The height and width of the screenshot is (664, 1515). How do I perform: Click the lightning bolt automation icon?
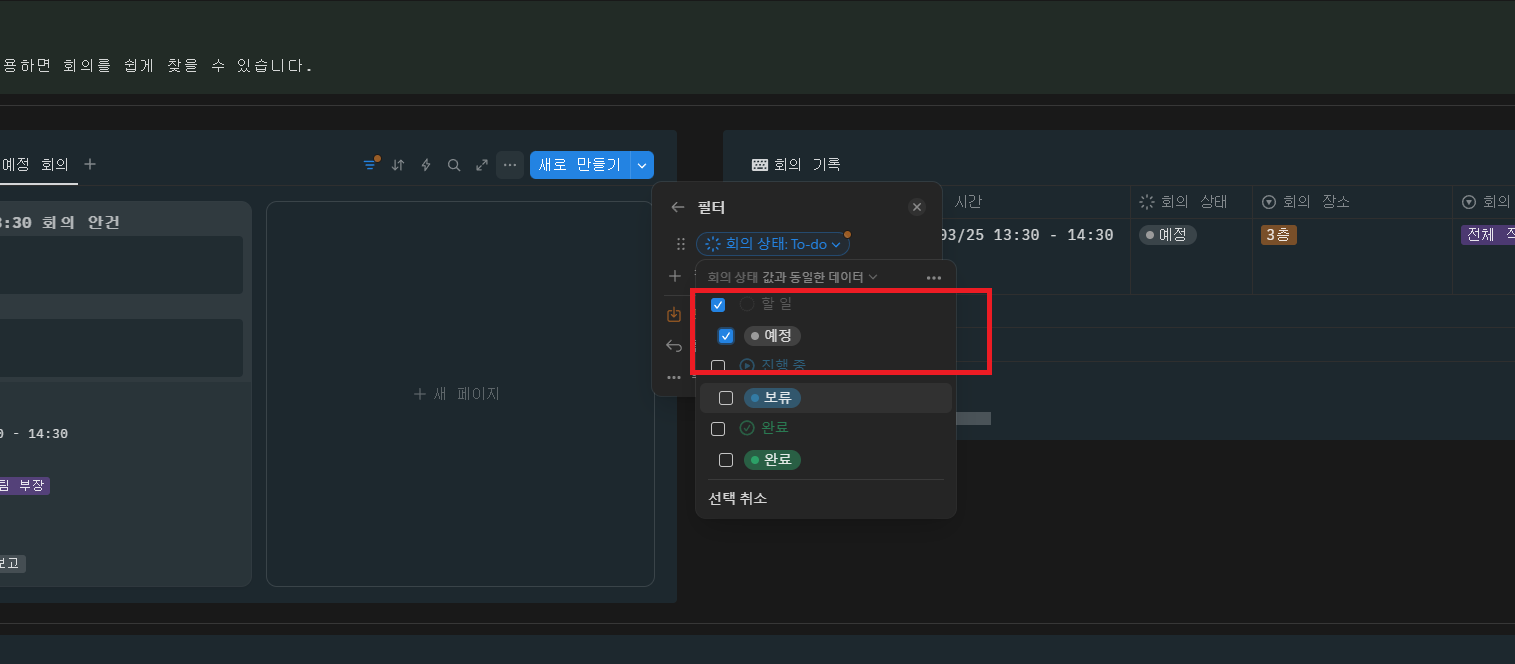coord(426,165)
